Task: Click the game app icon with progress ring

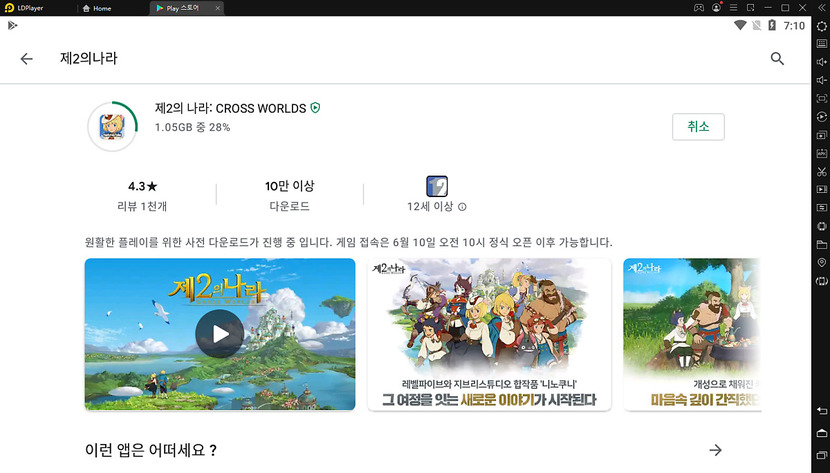Action: tap(112, 126)
